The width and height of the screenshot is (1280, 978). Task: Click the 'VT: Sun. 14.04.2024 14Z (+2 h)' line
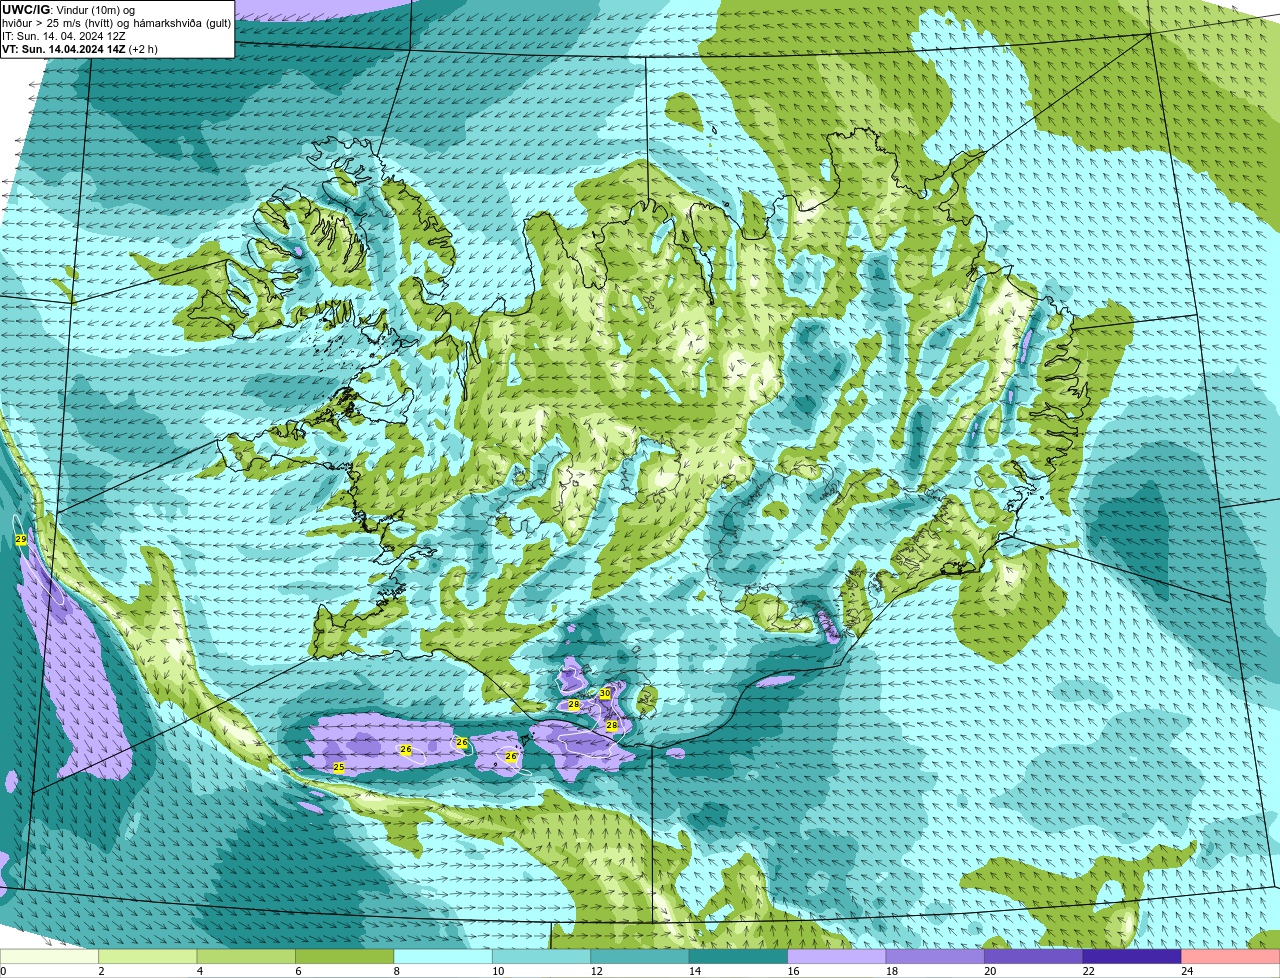pos(79,48)
